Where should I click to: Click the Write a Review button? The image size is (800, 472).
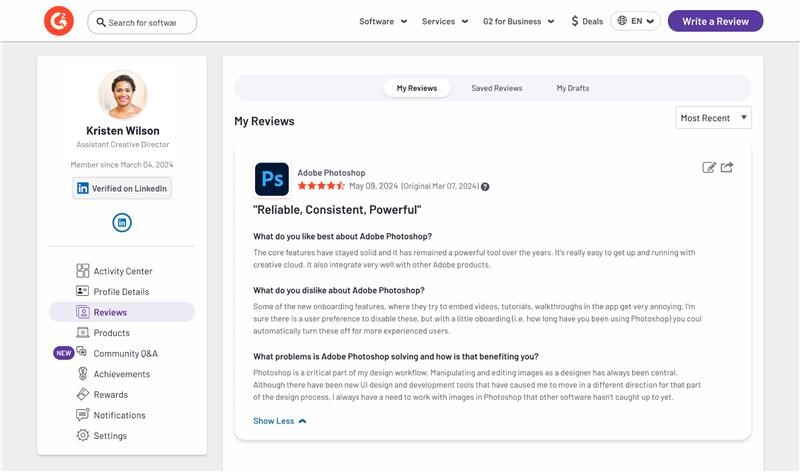pyautogui.click(x=715, y=21)
